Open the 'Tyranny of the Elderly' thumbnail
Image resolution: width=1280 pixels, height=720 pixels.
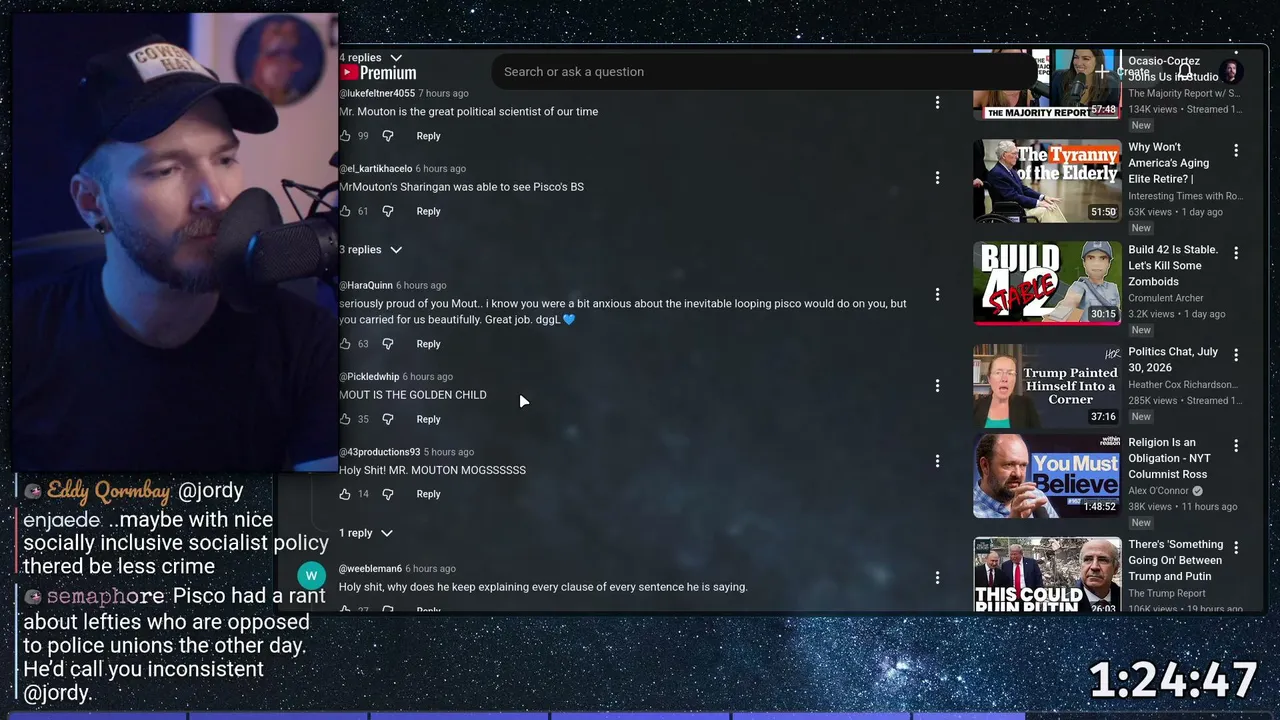click(1047, 181)
